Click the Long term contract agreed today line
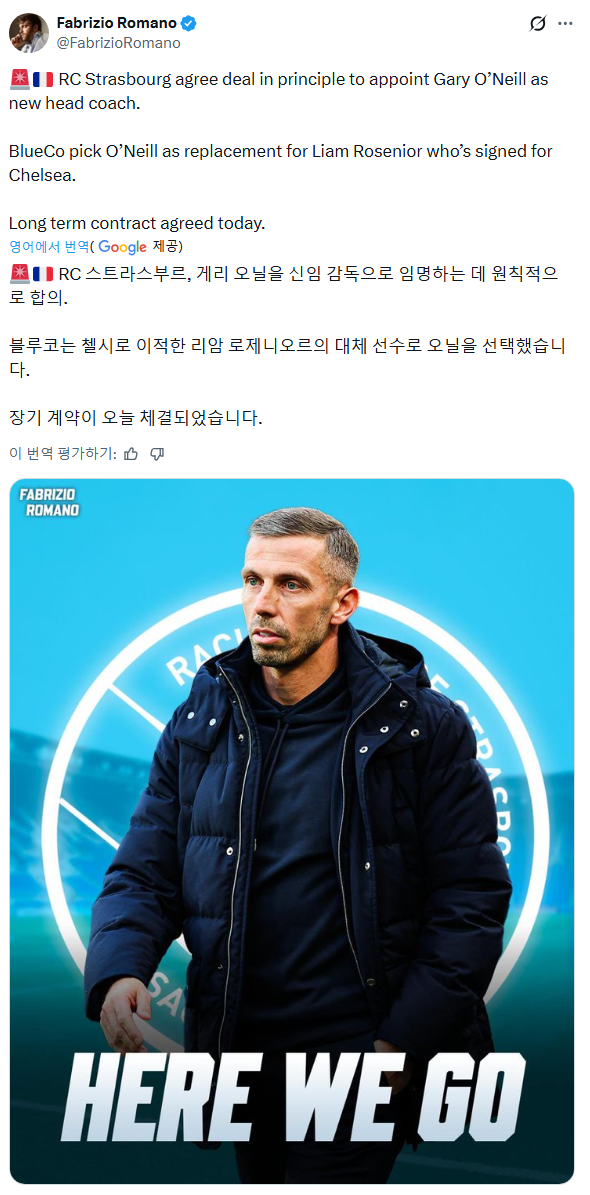 click(136, 223)
